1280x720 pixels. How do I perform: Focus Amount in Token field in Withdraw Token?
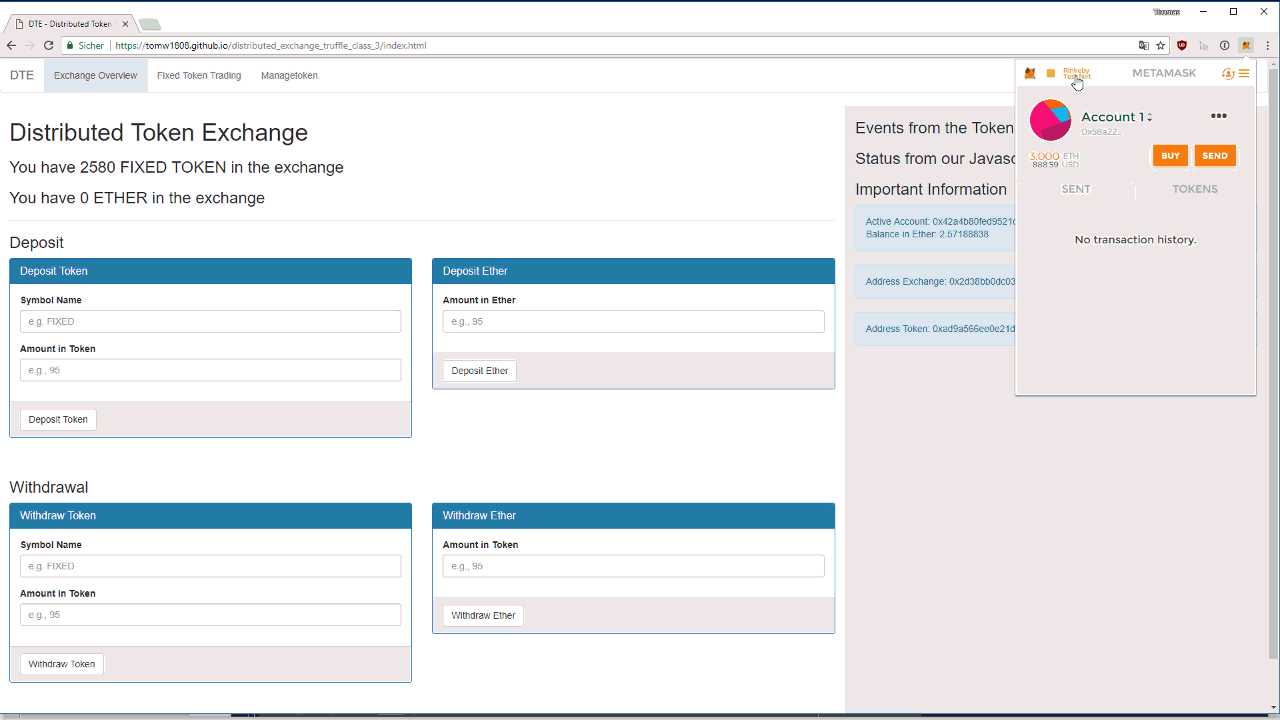click(211, 615)
